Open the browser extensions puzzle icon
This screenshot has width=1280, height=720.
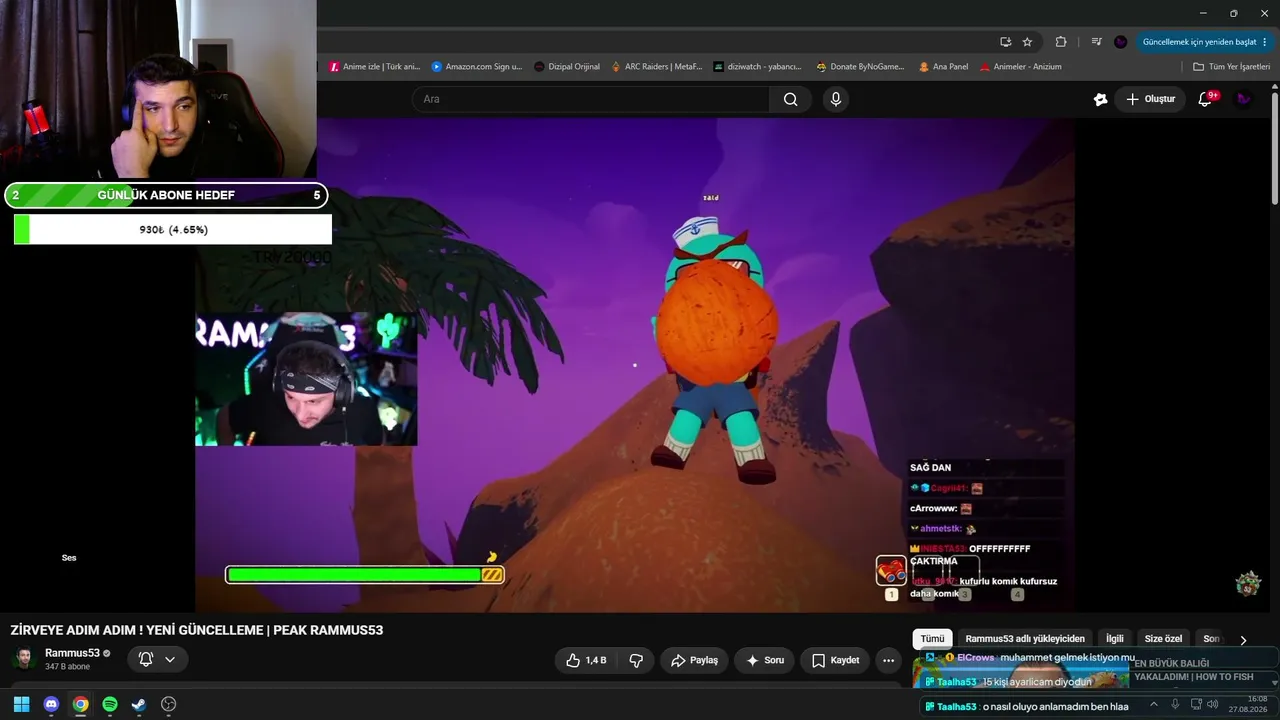click(x=1061, y=42)
